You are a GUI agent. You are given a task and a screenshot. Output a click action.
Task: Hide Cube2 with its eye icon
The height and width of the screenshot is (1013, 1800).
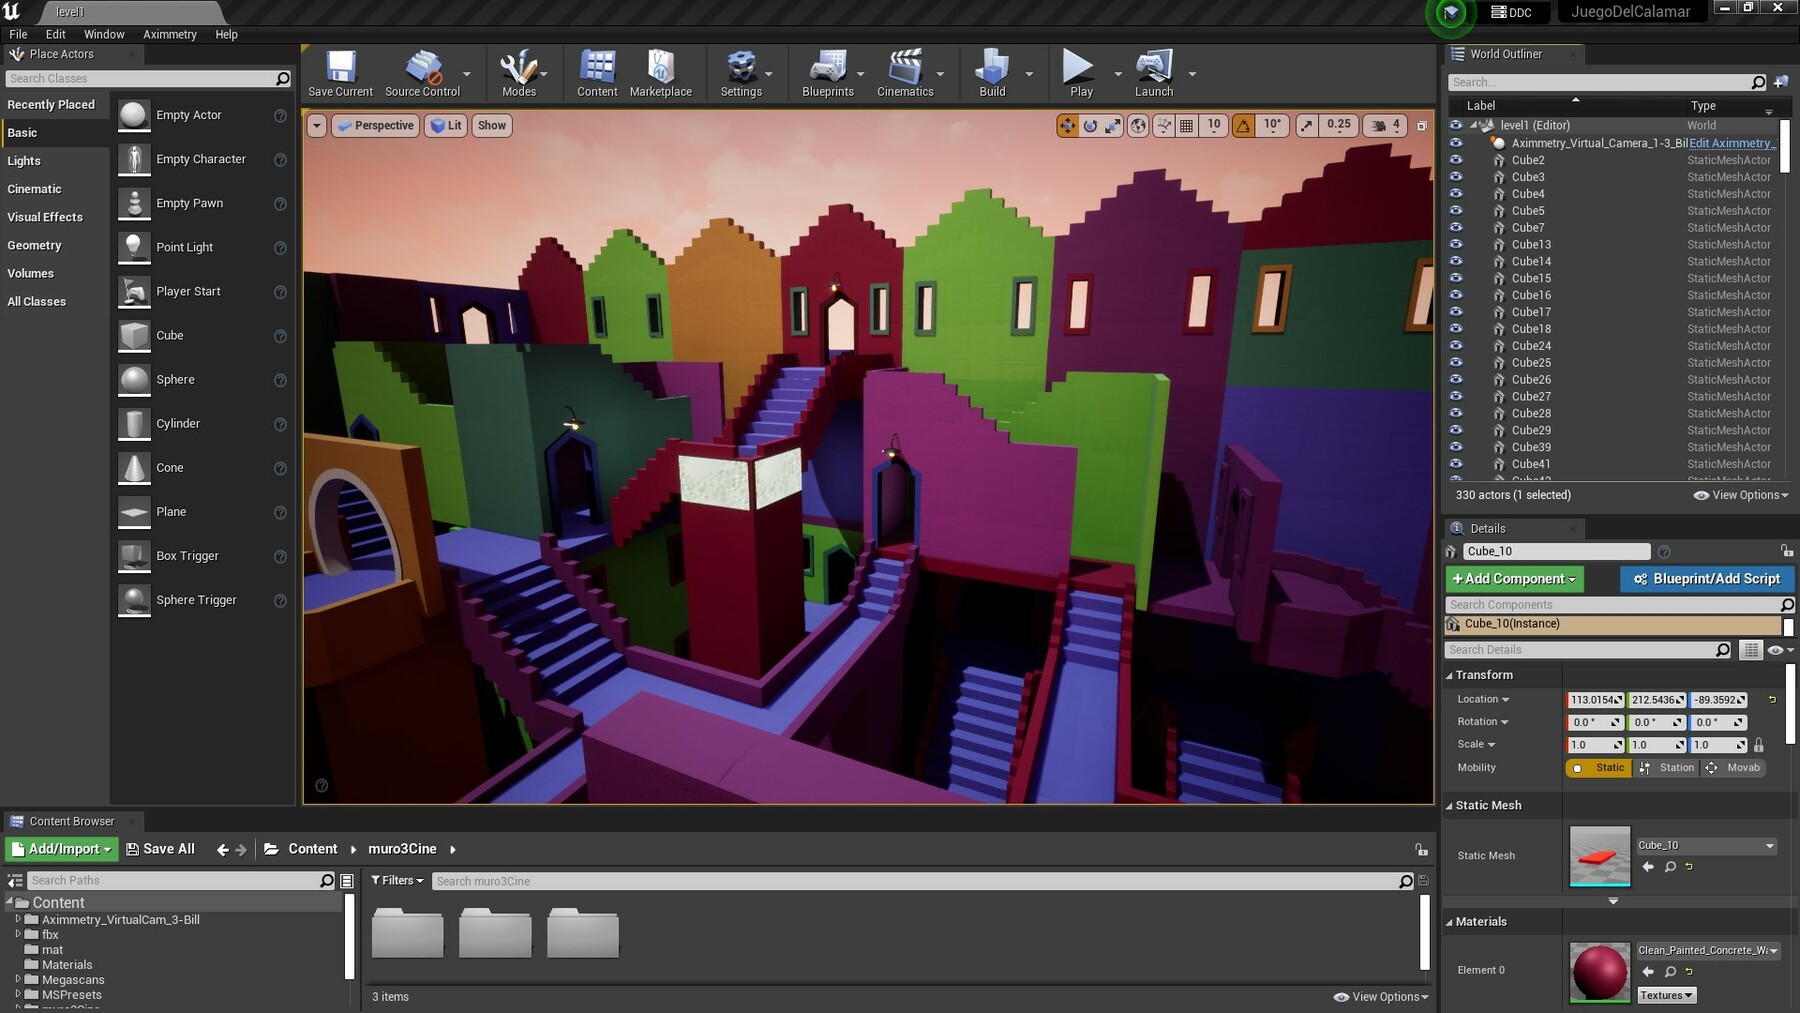[1456, 160]
